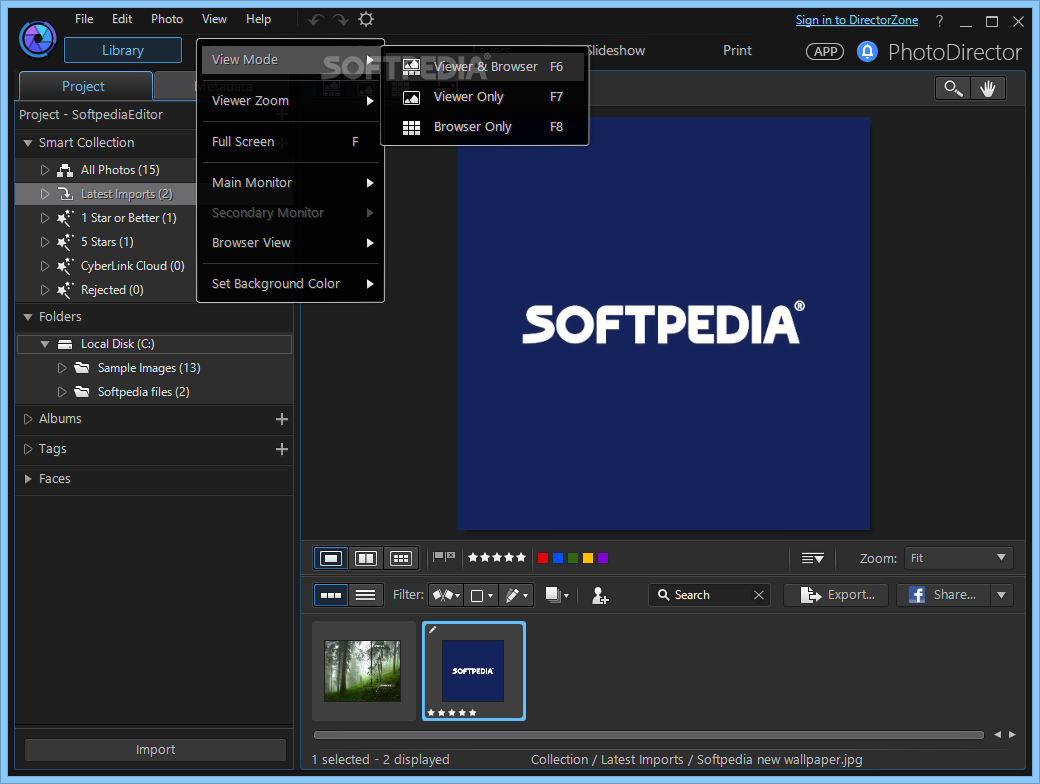
Task: Open the flag filter dropdown
Action: [446, 596]
